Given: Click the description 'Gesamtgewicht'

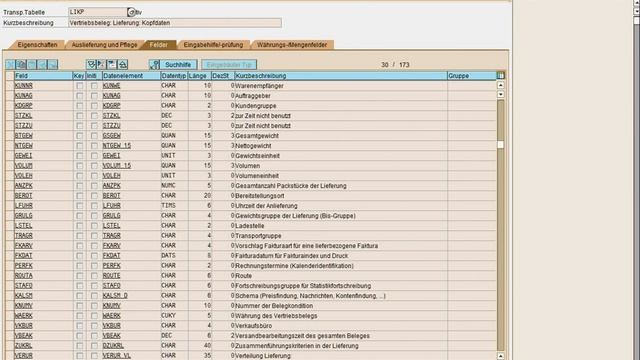Looking at the screenshot, I should pos(257,136).
